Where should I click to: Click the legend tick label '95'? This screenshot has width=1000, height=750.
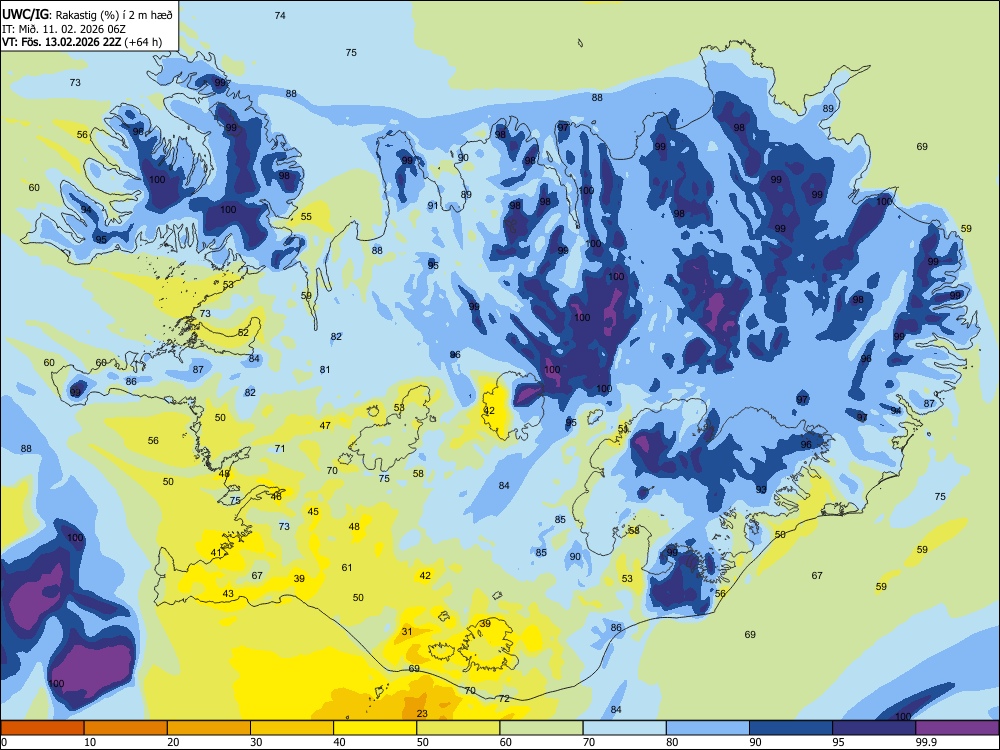(x=839, y=742)
